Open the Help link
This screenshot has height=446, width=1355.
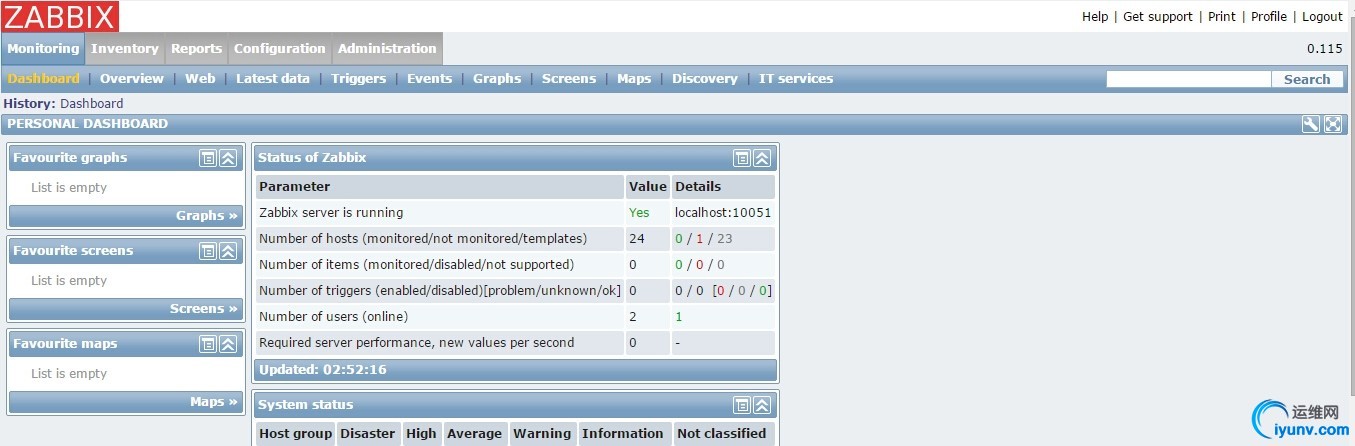1095,16
